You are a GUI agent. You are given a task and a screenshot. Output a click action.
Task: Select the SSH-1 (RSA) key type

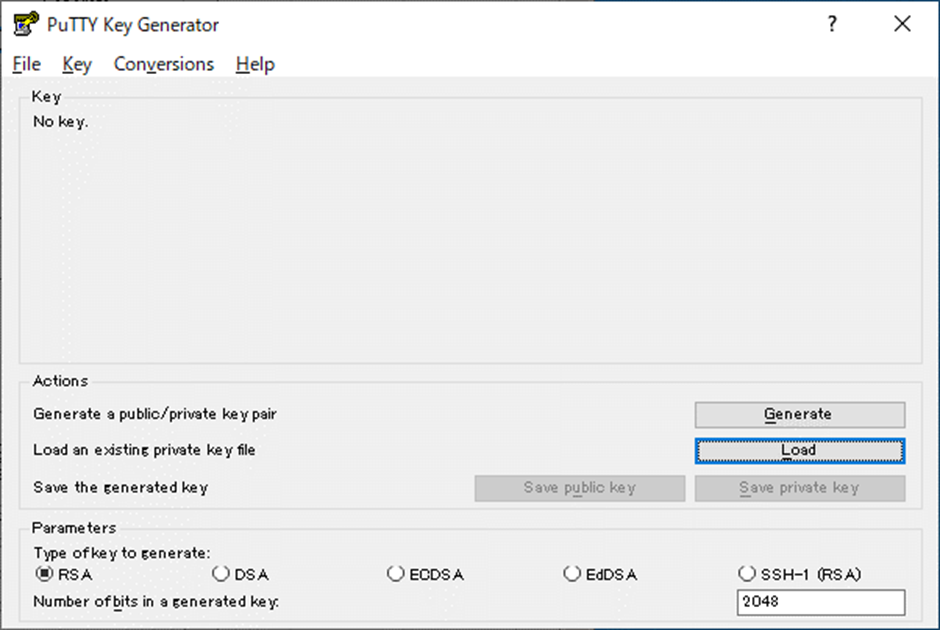[x=800, y=574]
